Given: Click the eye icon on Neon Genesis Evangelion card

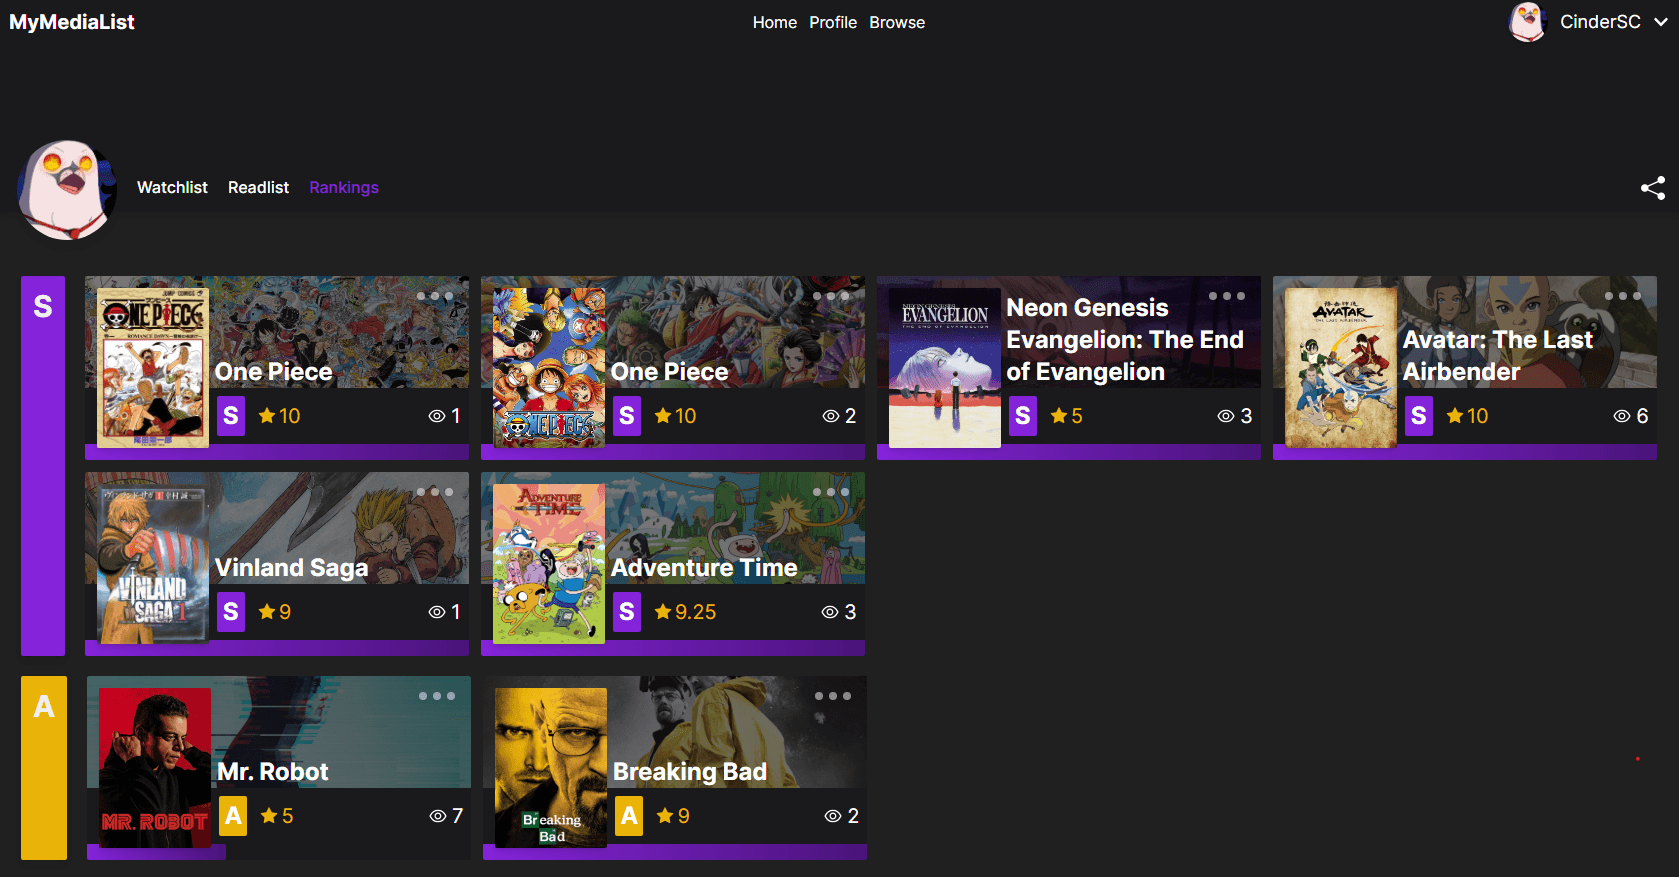Looking at the screenshot, I should point(1226,416).
